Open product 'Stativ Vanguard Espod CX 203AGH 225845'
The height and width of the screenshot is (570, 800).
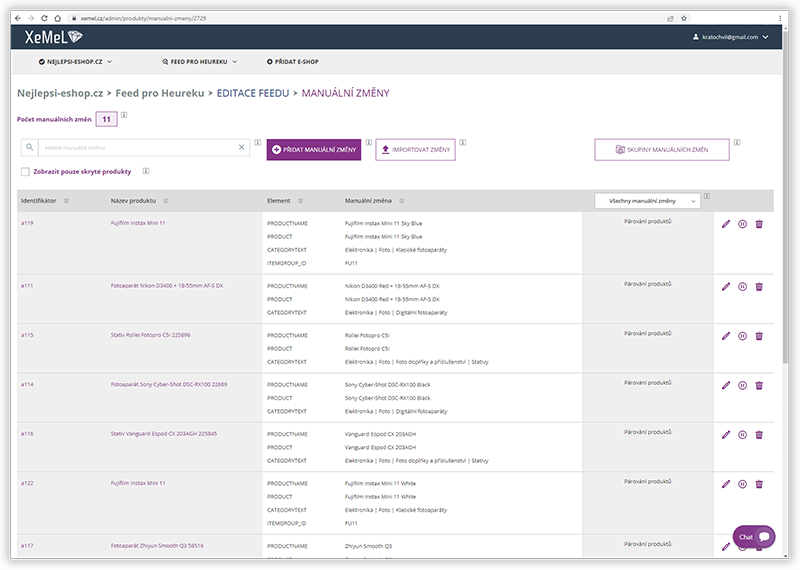click(x=164, y=434)
